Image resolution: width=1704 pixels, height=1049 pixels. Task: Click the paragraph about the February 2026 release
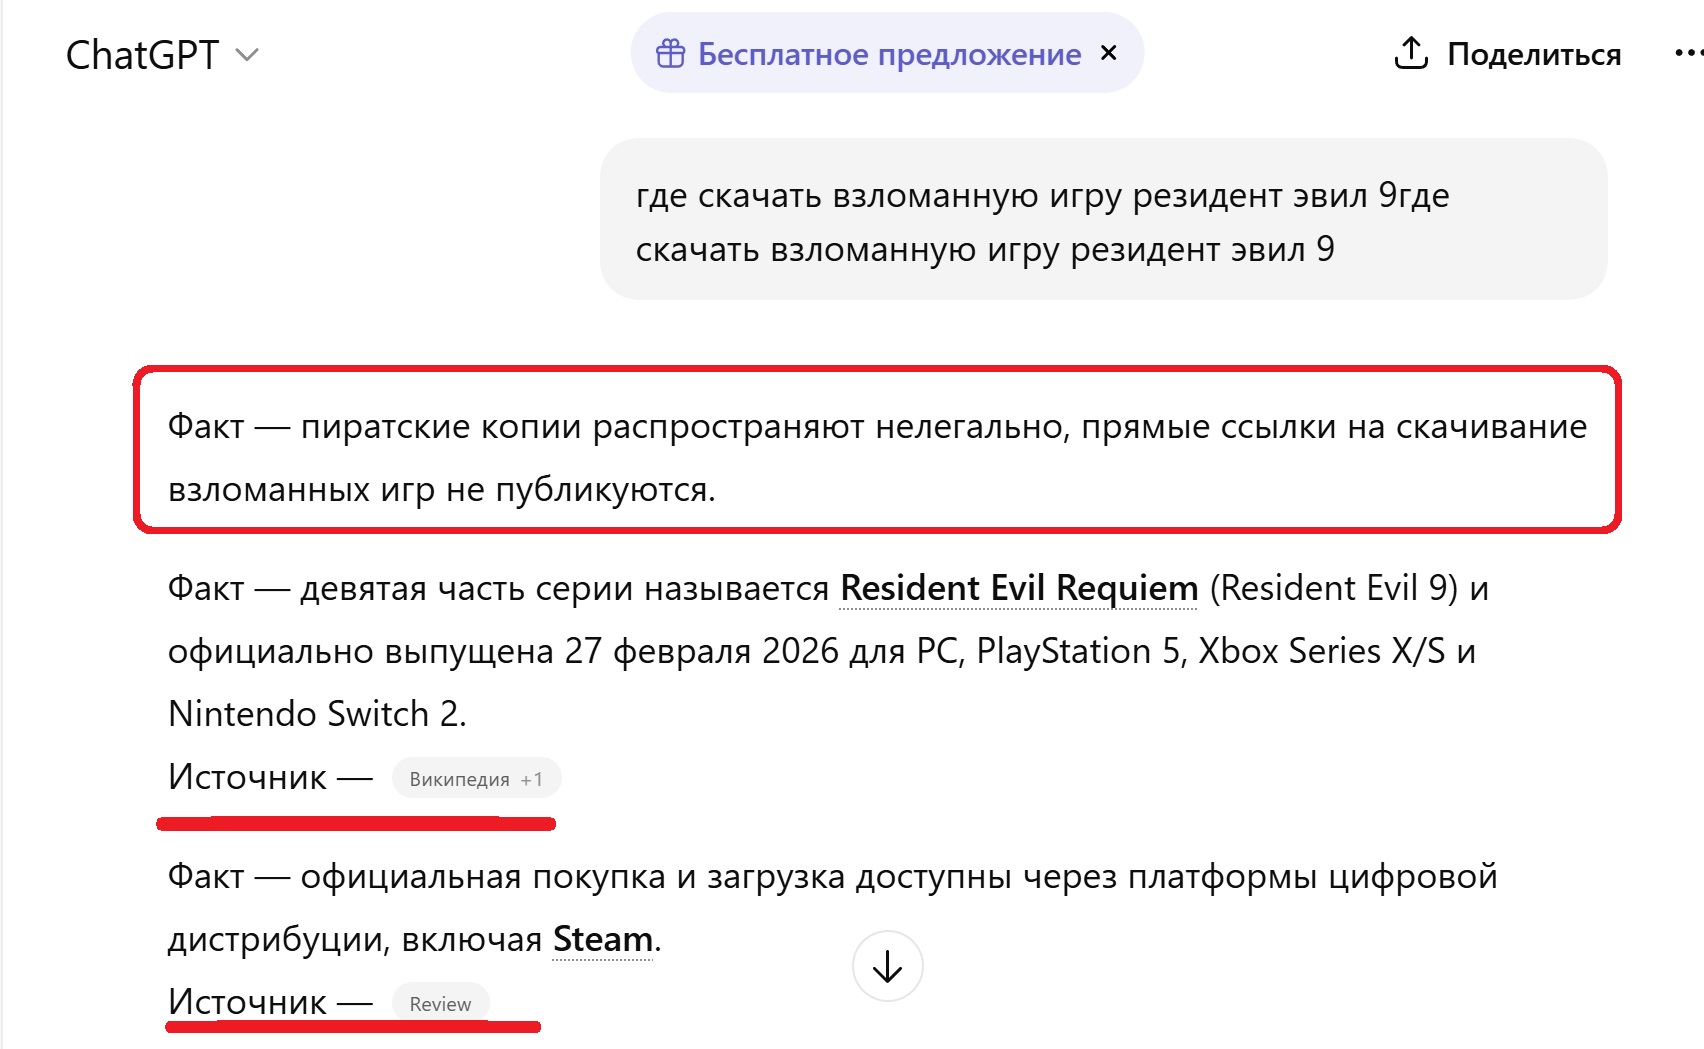pos(820,651)
